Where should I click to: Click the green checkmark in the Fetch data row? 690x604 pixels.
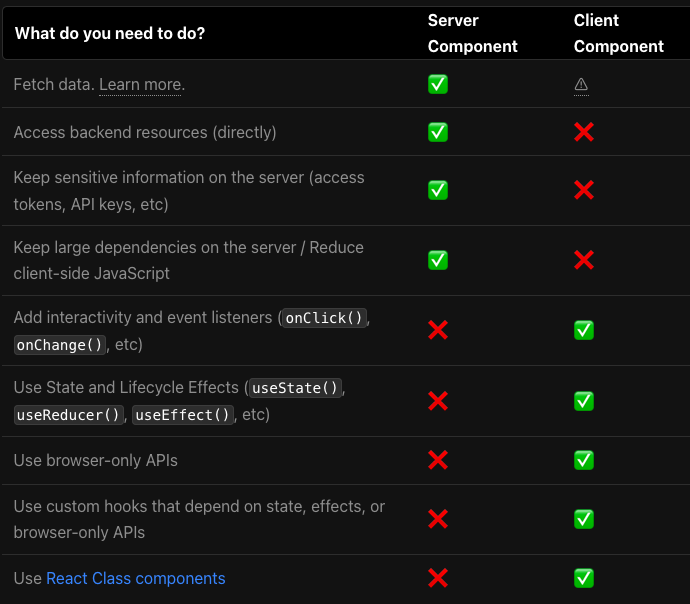point(438,85)
